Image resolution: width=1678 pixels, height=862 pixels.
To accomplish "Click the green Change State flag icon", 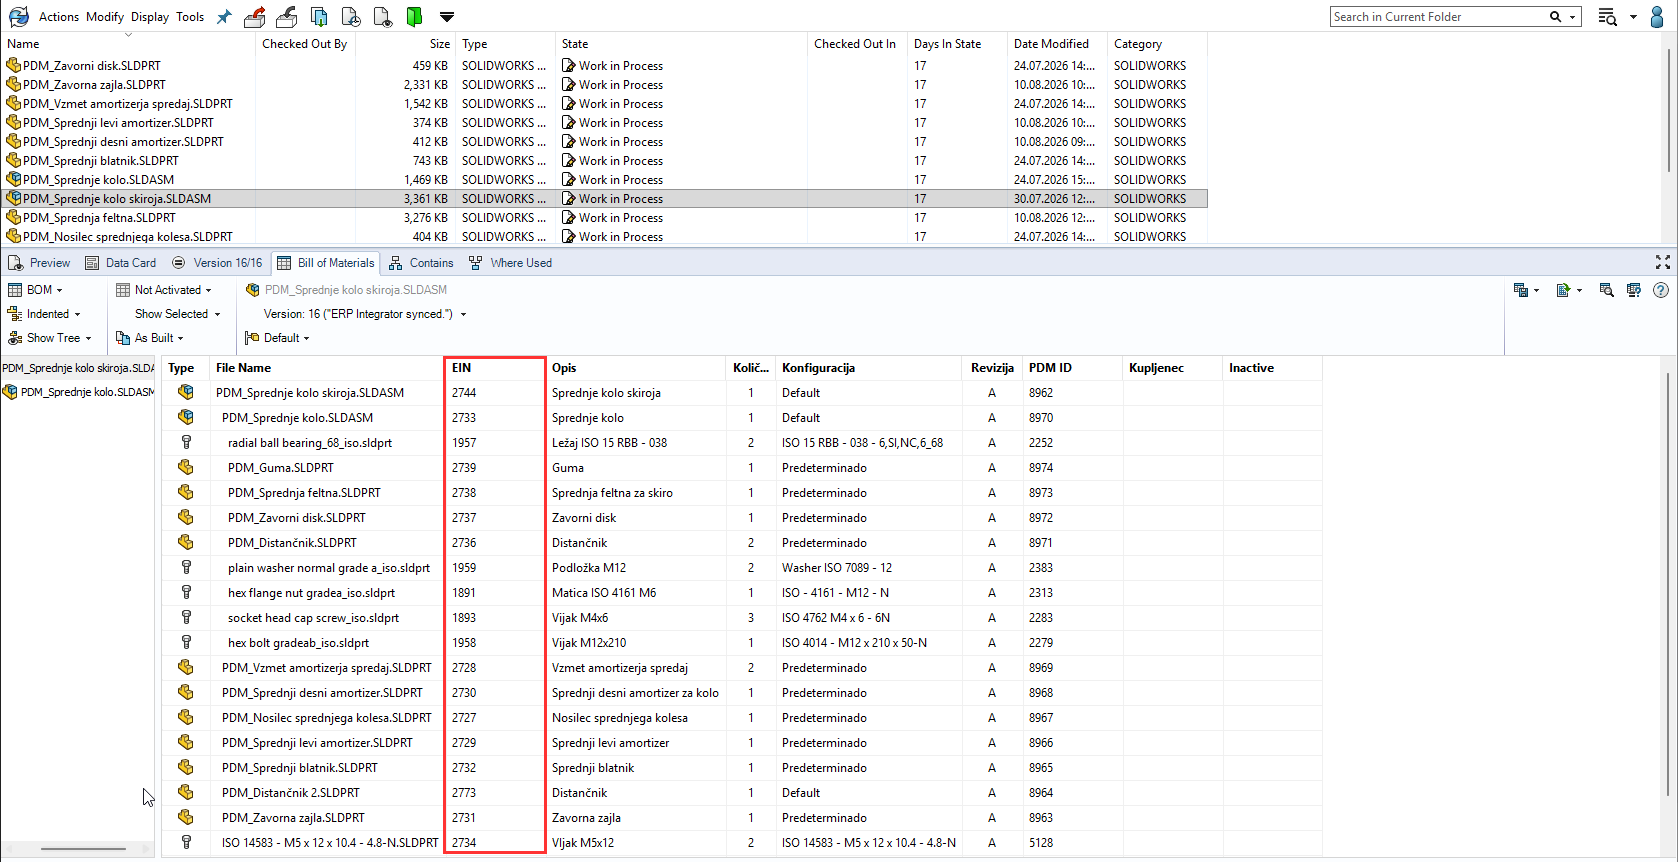I will [x=414, y=16].
